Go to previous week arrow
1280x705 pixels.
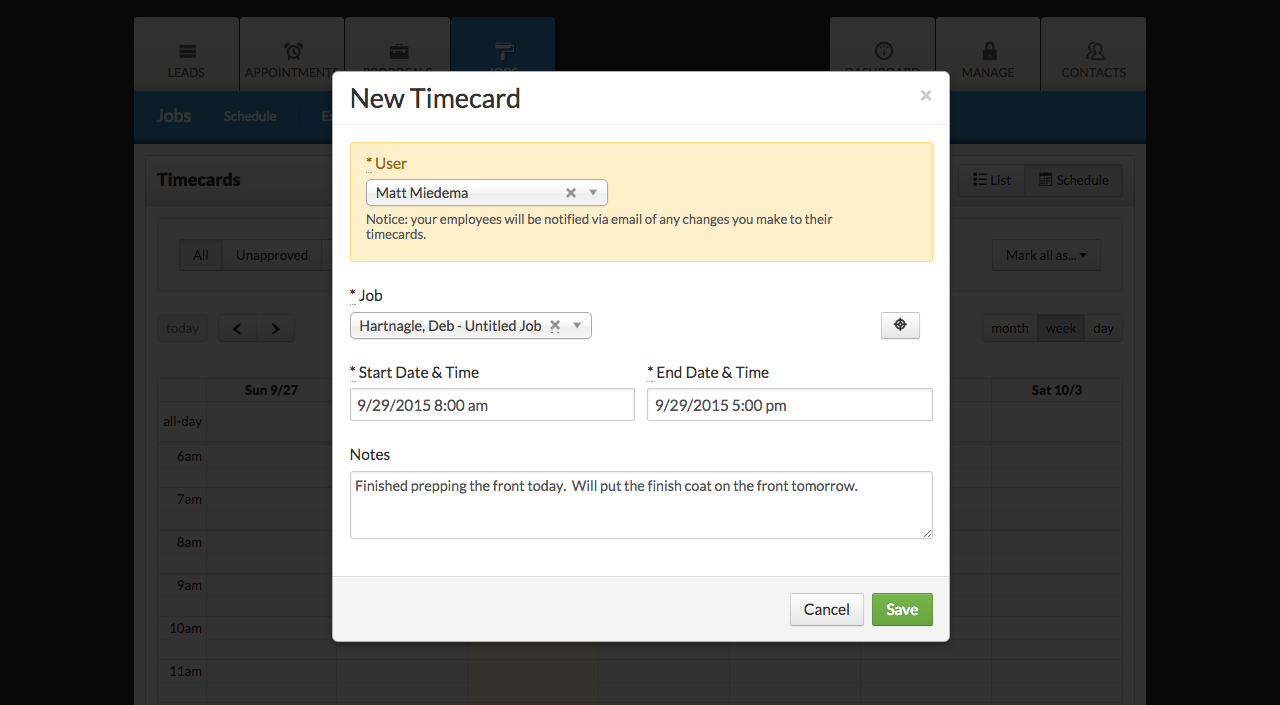pos(238,328)
